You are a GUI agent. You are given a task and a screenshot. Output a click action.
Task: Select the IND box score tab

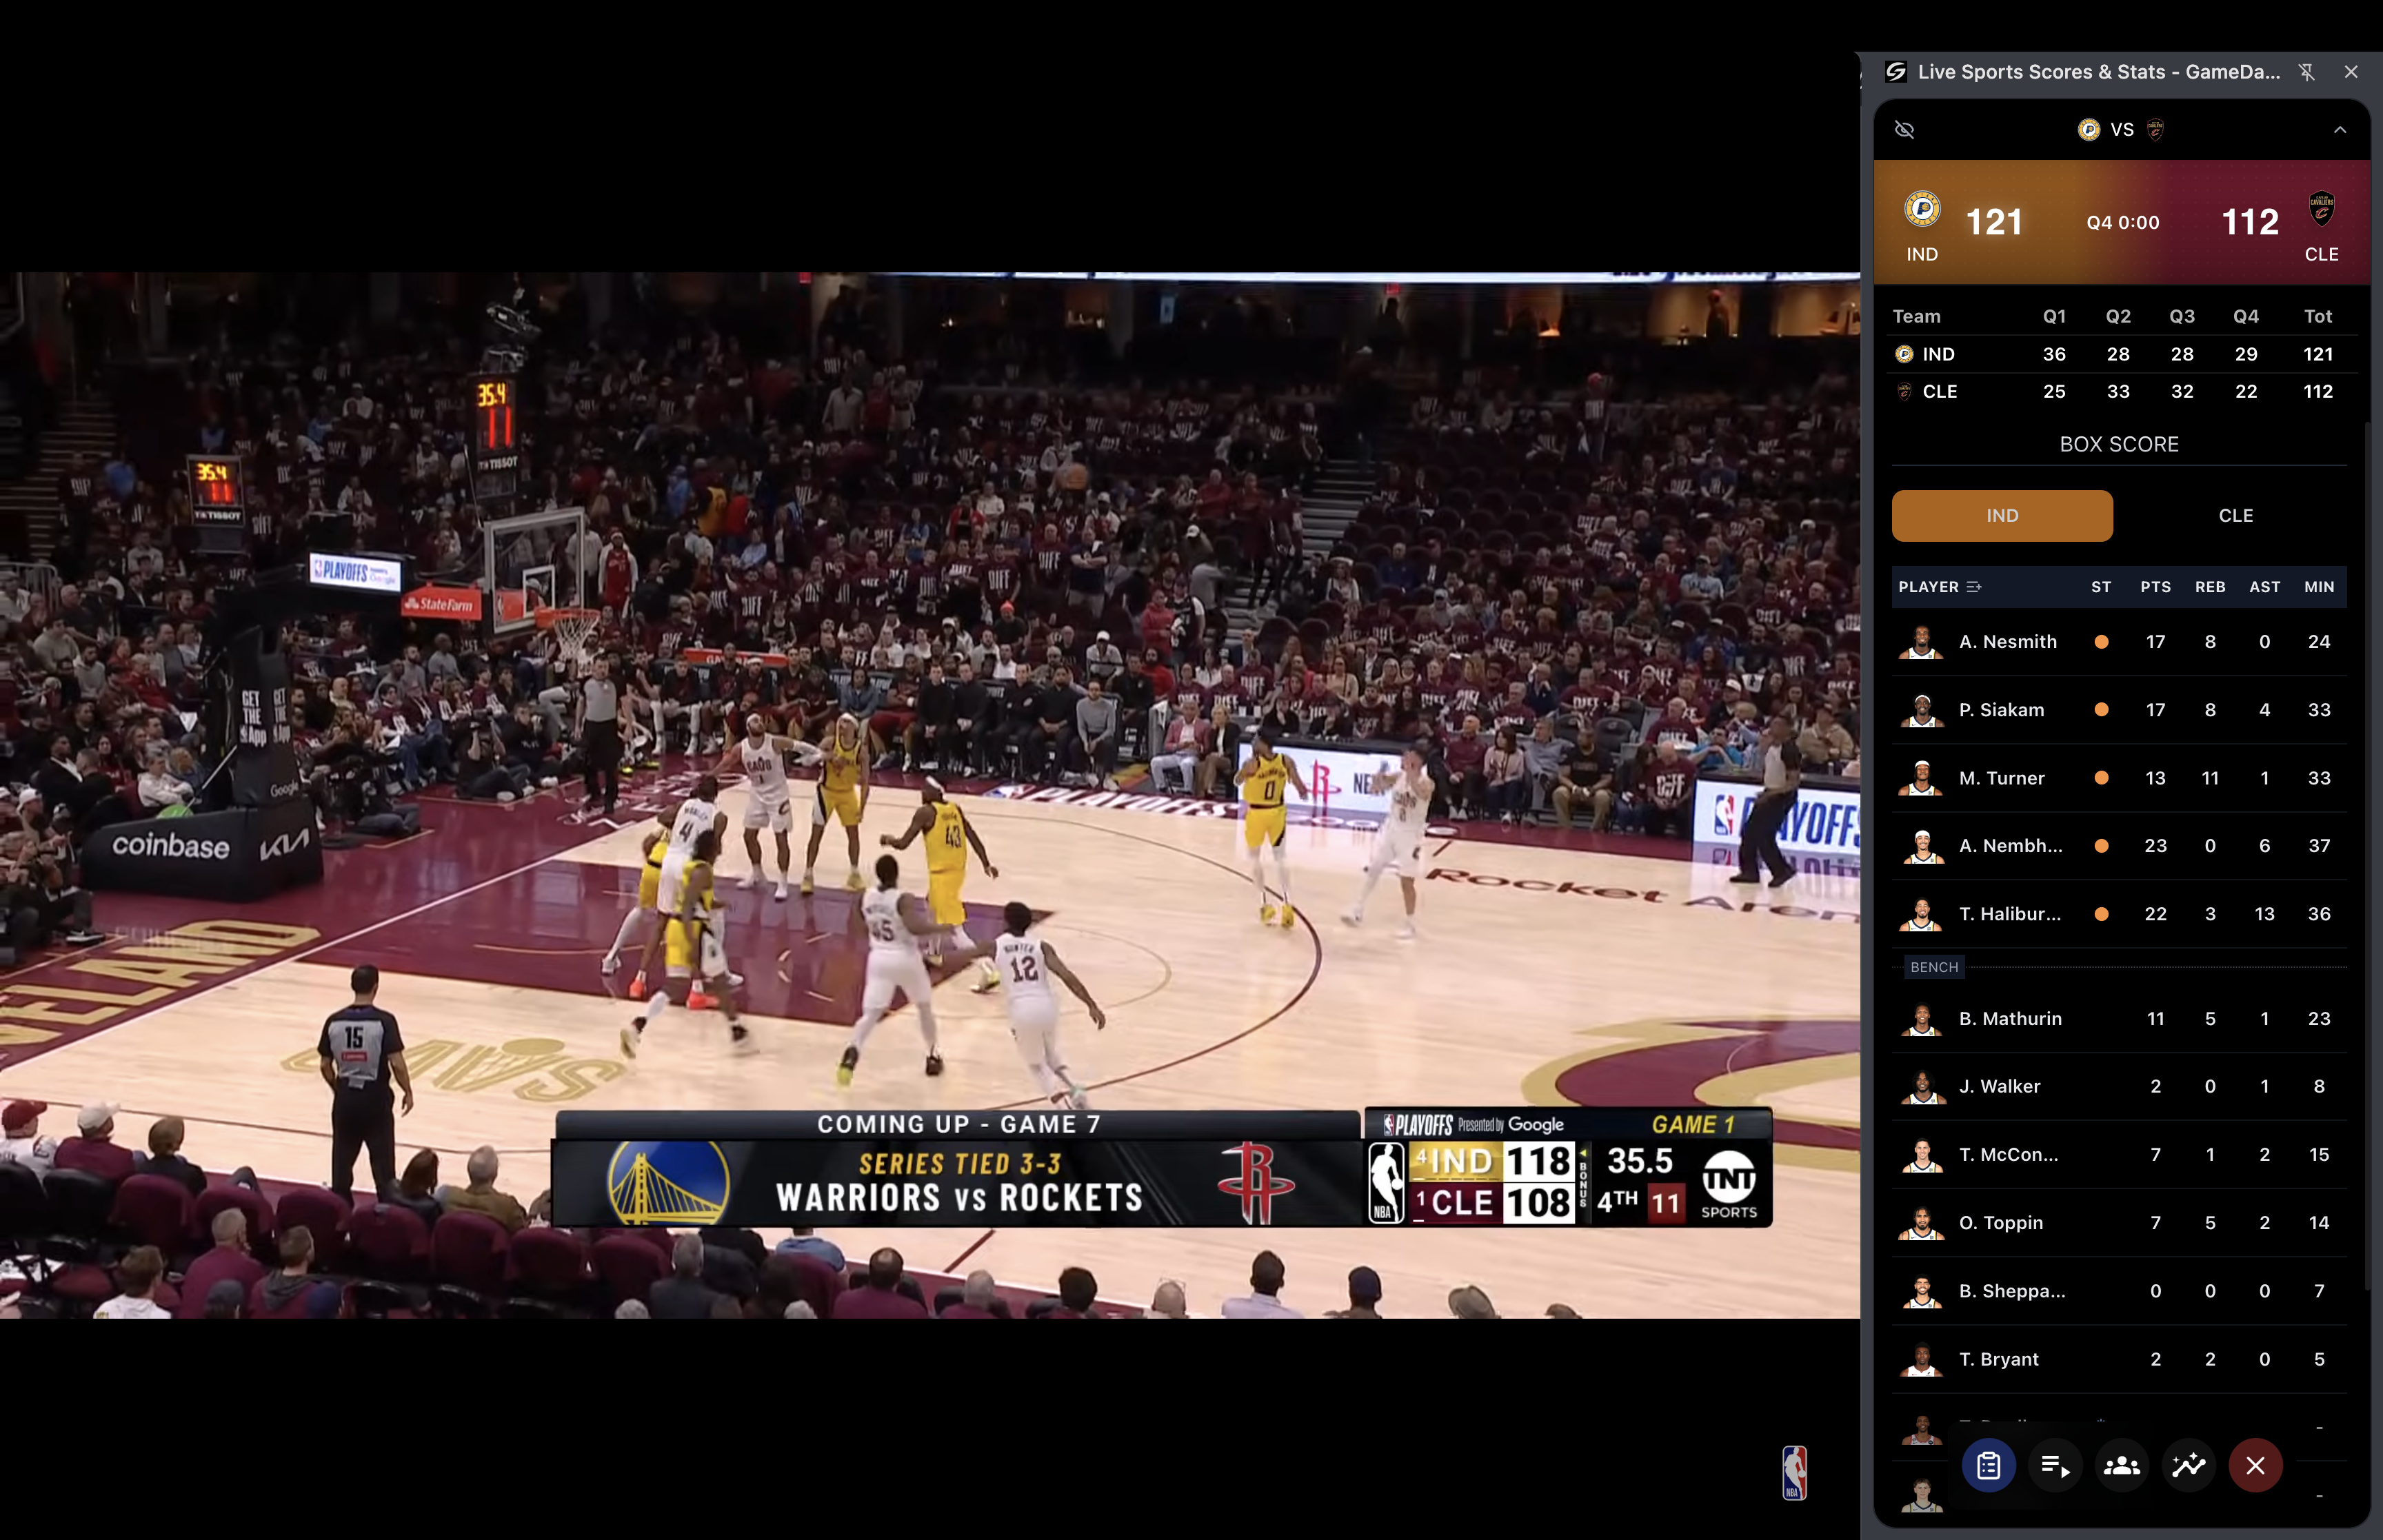pyautogui.click(x=2002, y=516)
